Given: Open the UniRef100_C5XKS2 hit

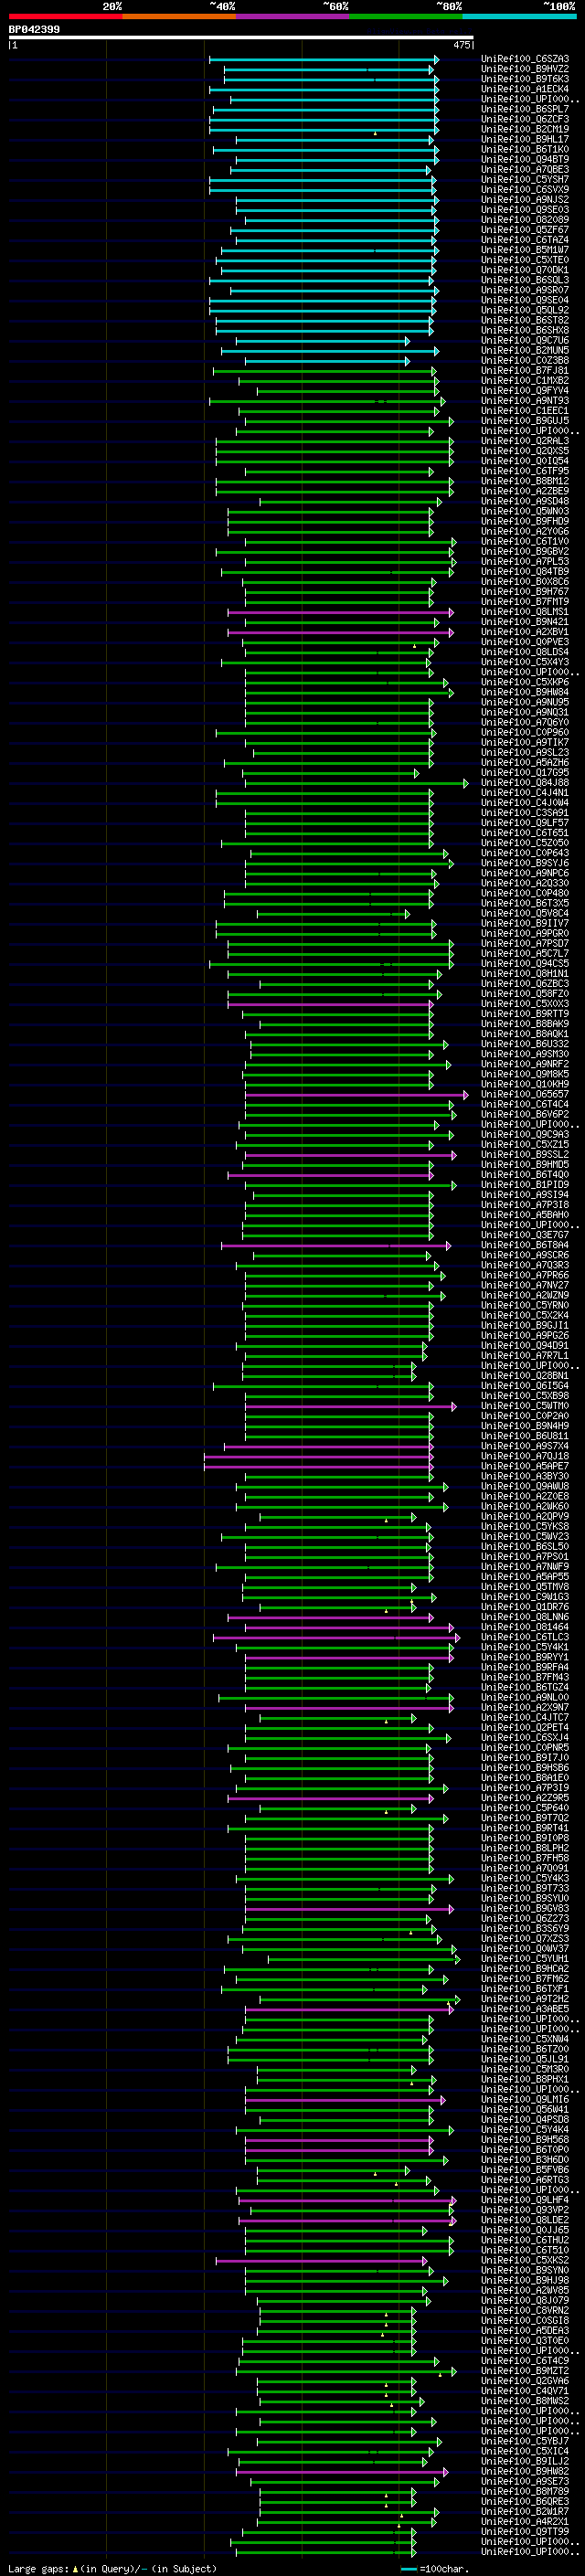Looking at the screenshot, I should click(525, 2260).
